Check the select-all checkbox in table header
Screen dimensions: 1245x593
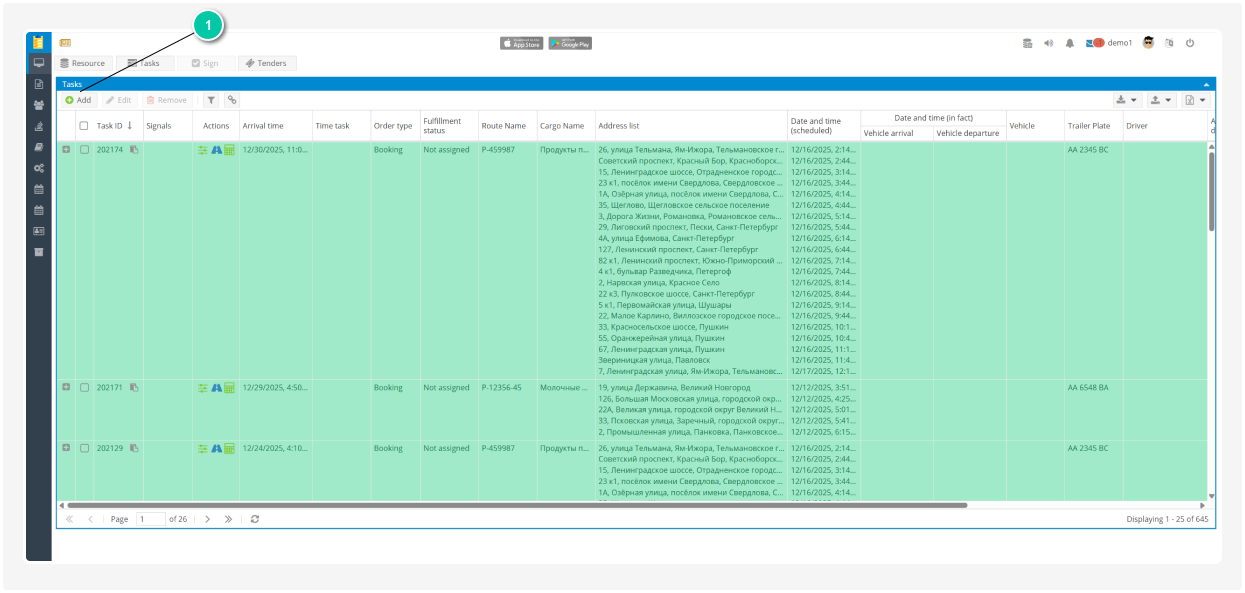(x=84, y=126)
